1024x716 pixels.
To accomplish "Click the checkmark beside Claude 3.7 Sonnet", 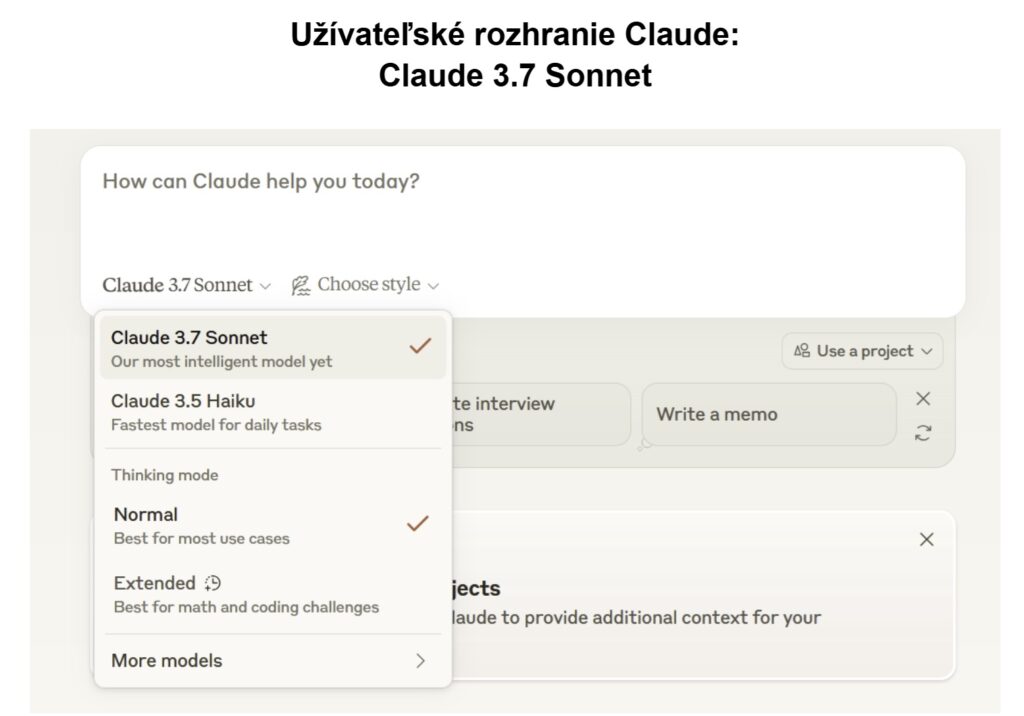I will [420, 346].
